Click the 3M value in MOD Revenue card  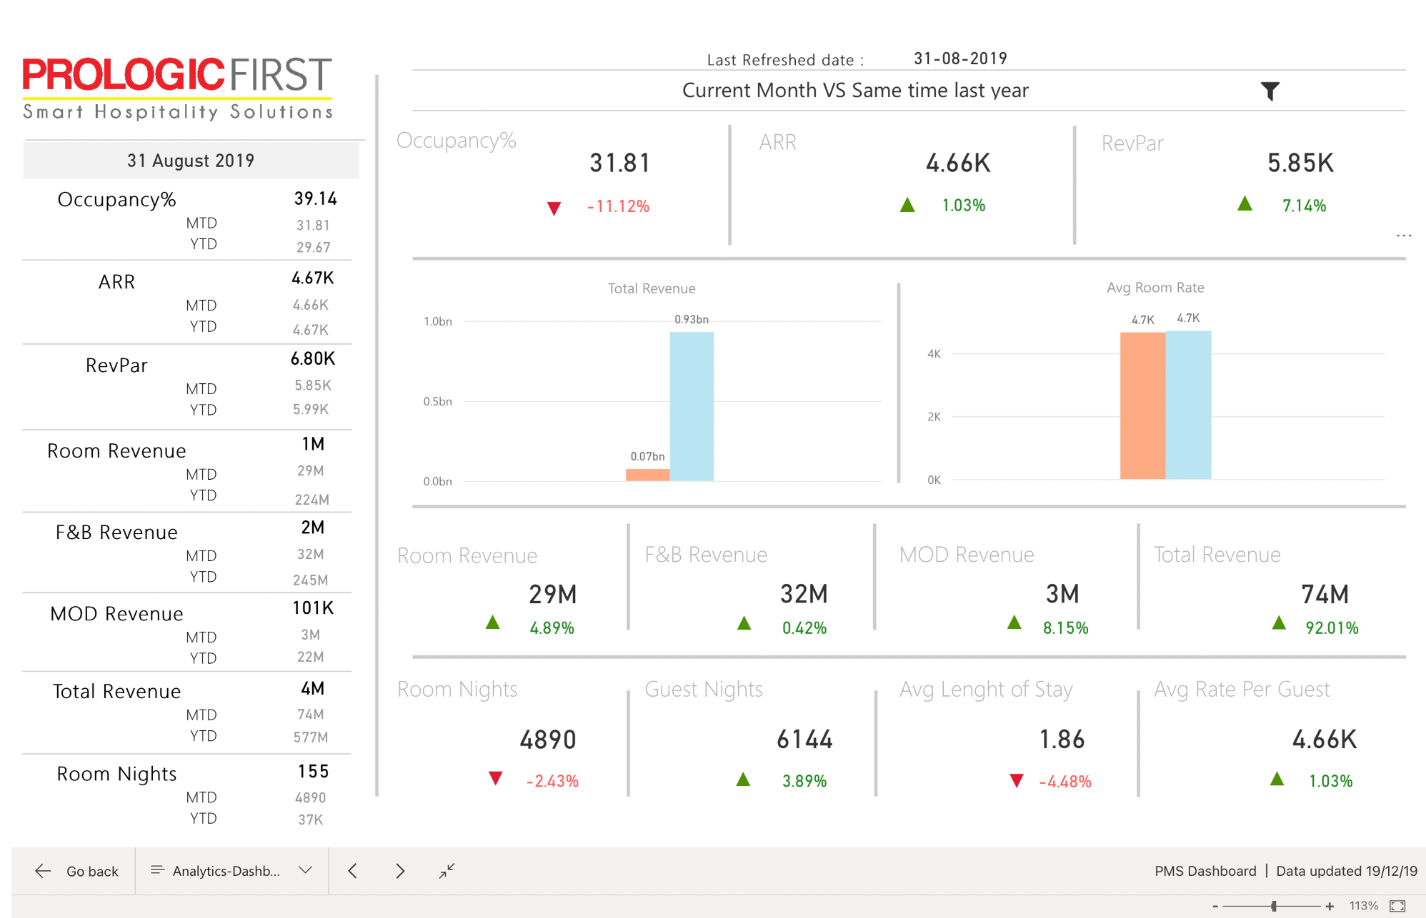[x=1062, y=594]
